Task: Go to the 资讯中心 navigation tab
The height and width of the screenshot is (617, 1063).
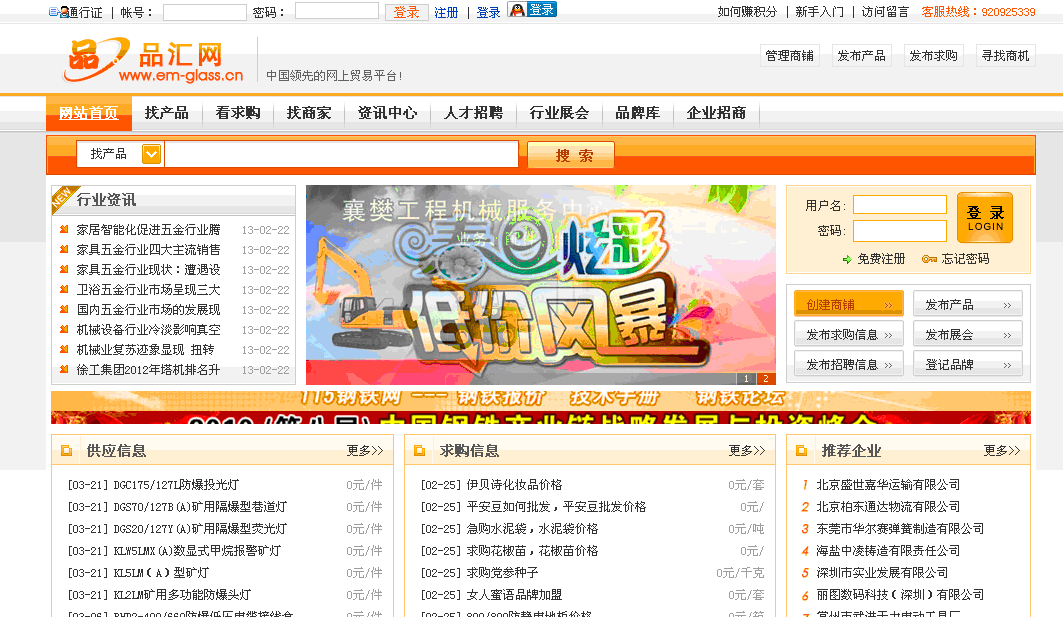Action: coord(387,113)
